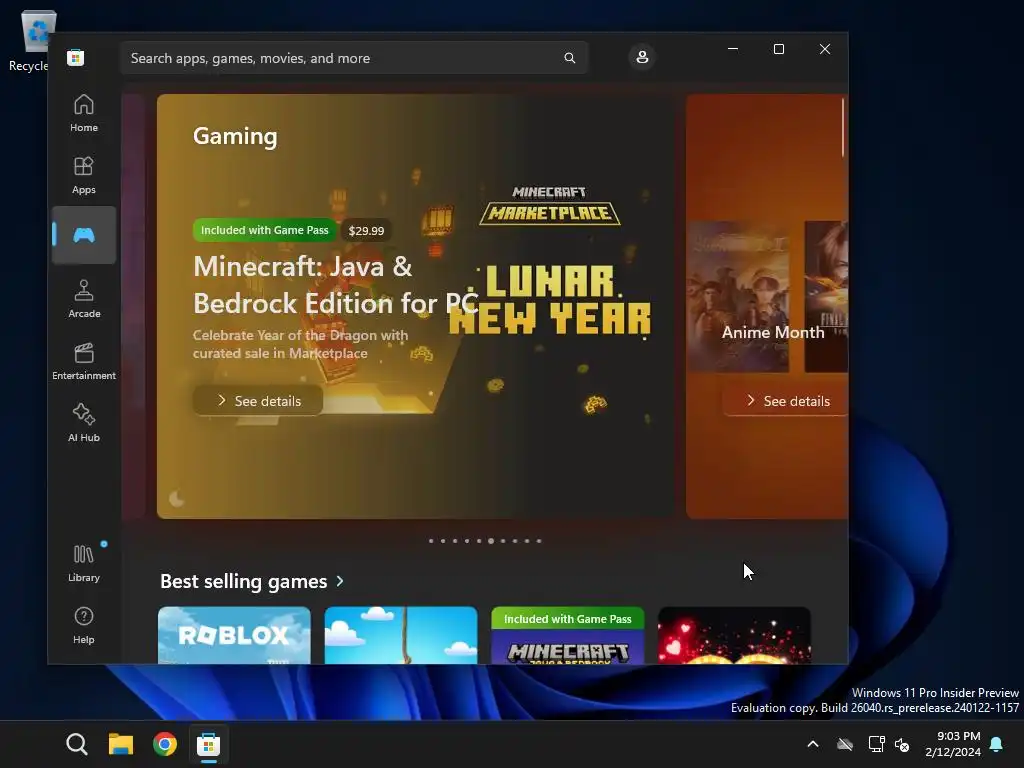The height and width of the screenshot is (768, 1024).
Task: Click the Microsoft Store logo in title bar
Action: point(75,57)
